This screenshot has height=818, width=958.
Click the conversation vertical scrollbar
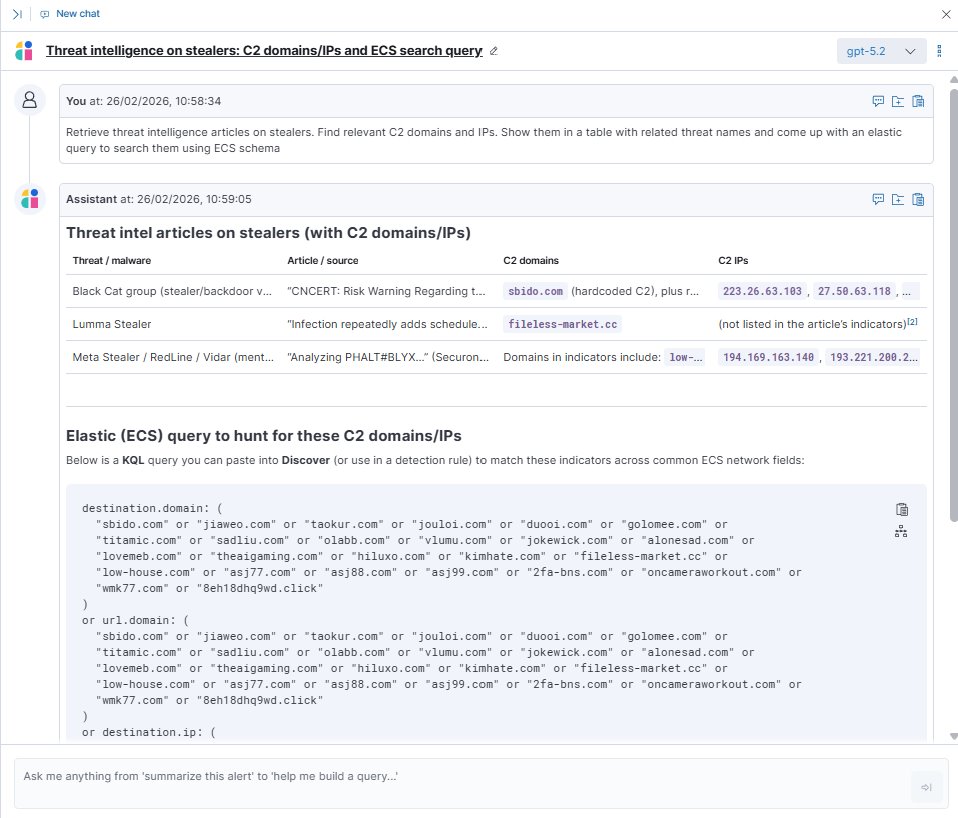pos(951,400)
